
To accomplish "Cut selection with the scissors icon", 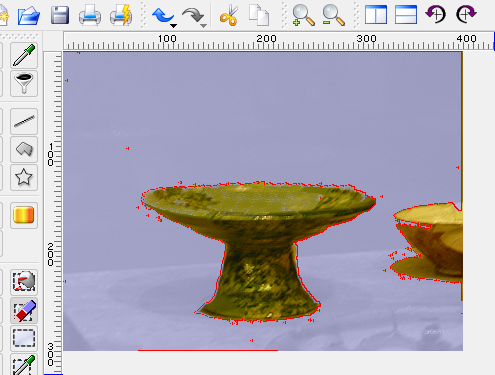I will (229, 15).
